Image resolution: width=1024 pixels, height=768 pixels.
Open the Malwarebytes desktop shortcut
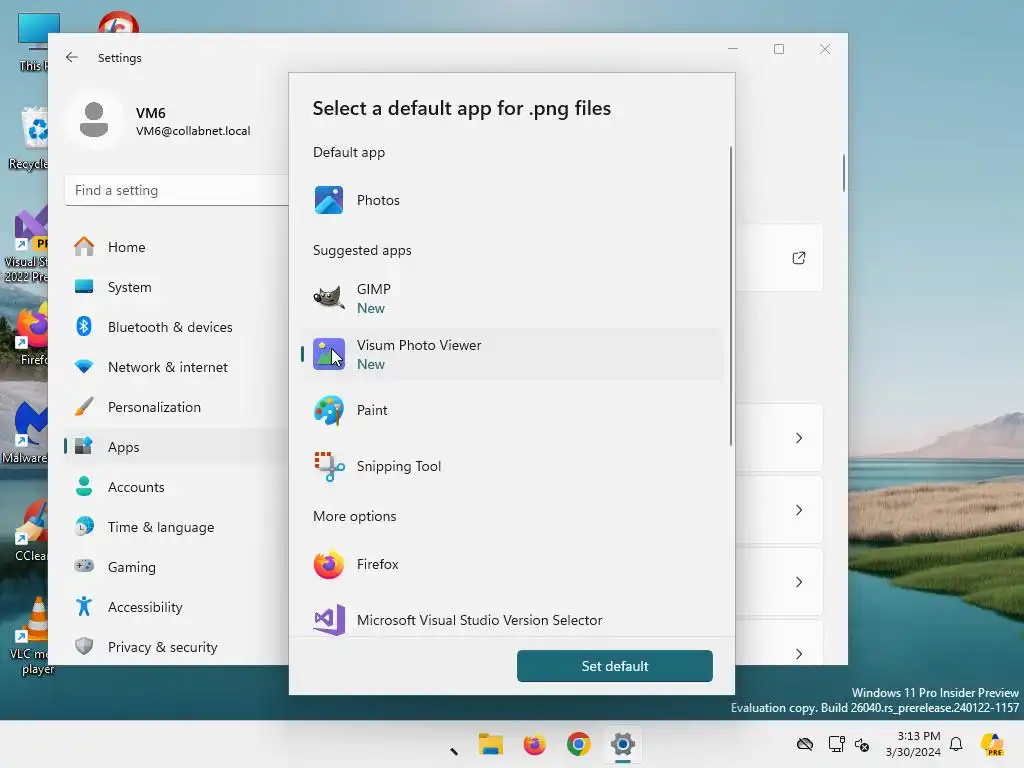click(x=26, y=432)
